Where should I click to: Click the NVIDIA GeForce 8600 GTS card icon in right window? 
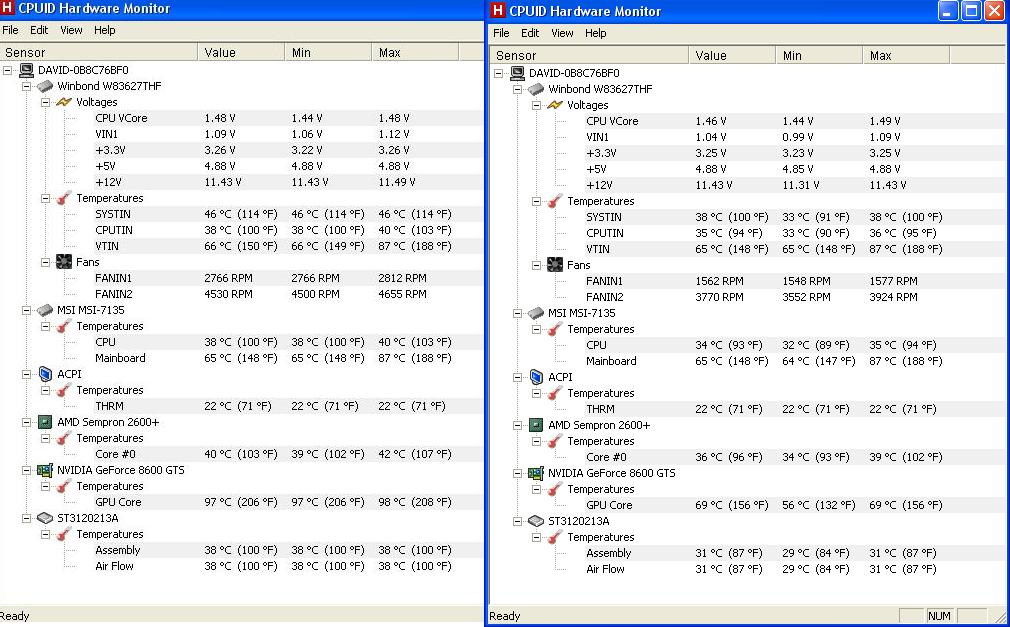point(535,473)
